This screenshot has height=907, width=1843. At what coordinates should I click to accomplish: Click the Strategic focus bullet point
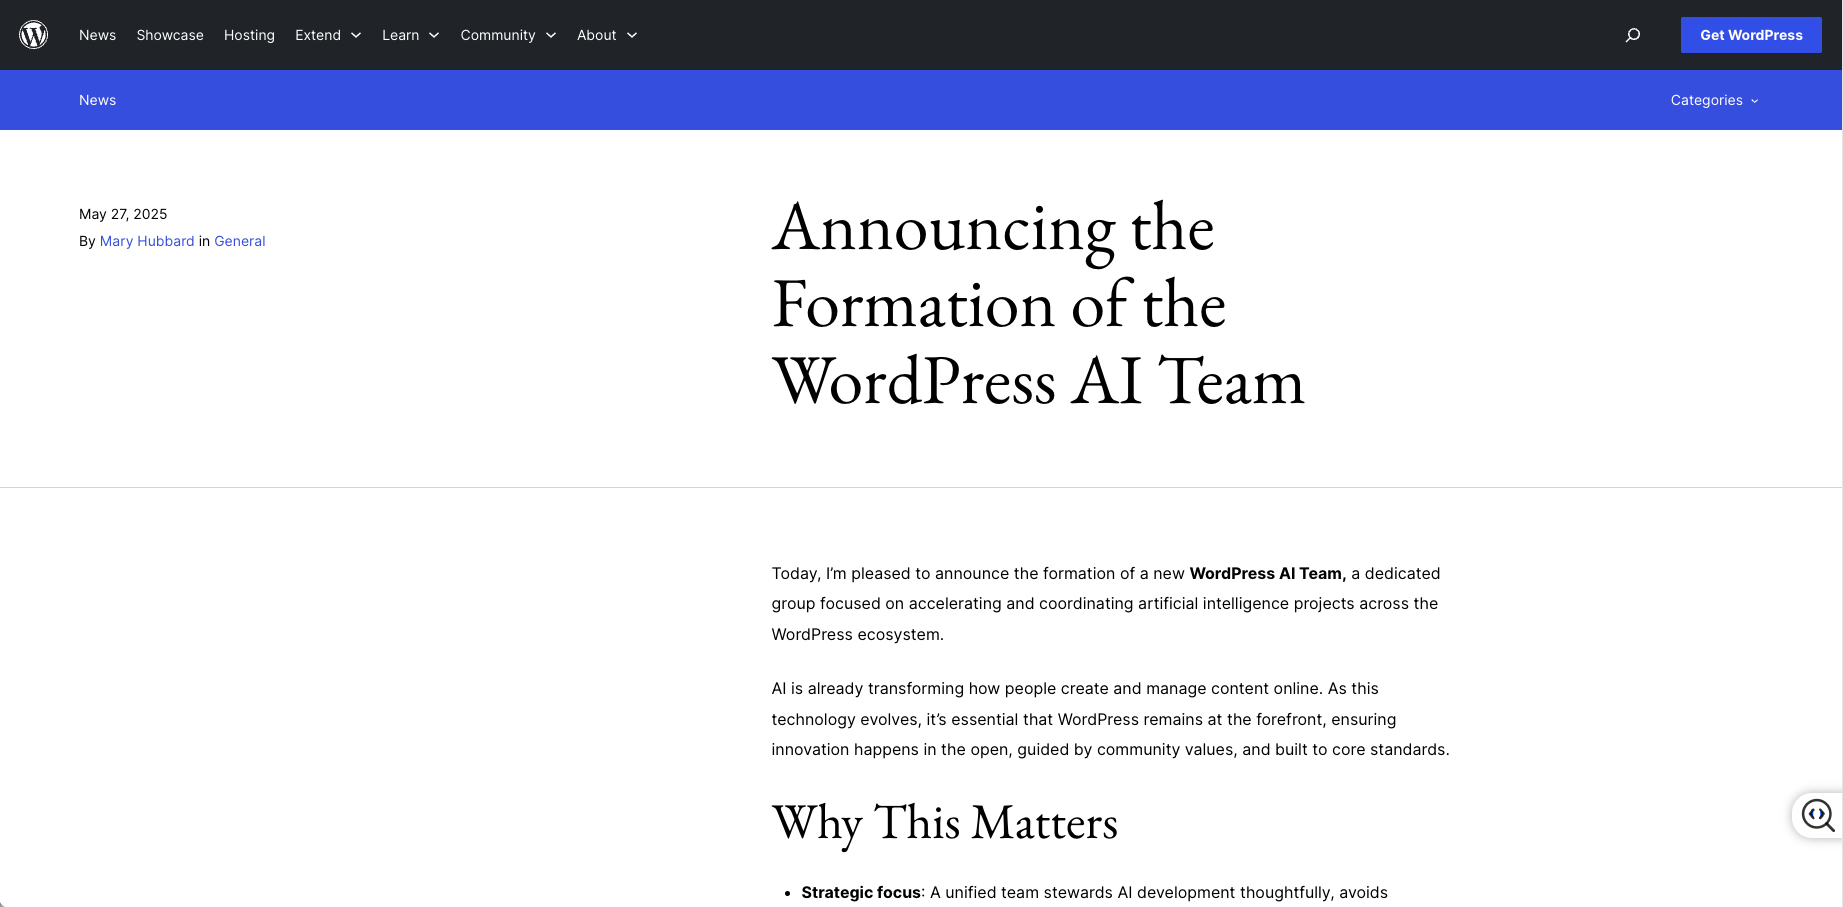coord(861,891)
